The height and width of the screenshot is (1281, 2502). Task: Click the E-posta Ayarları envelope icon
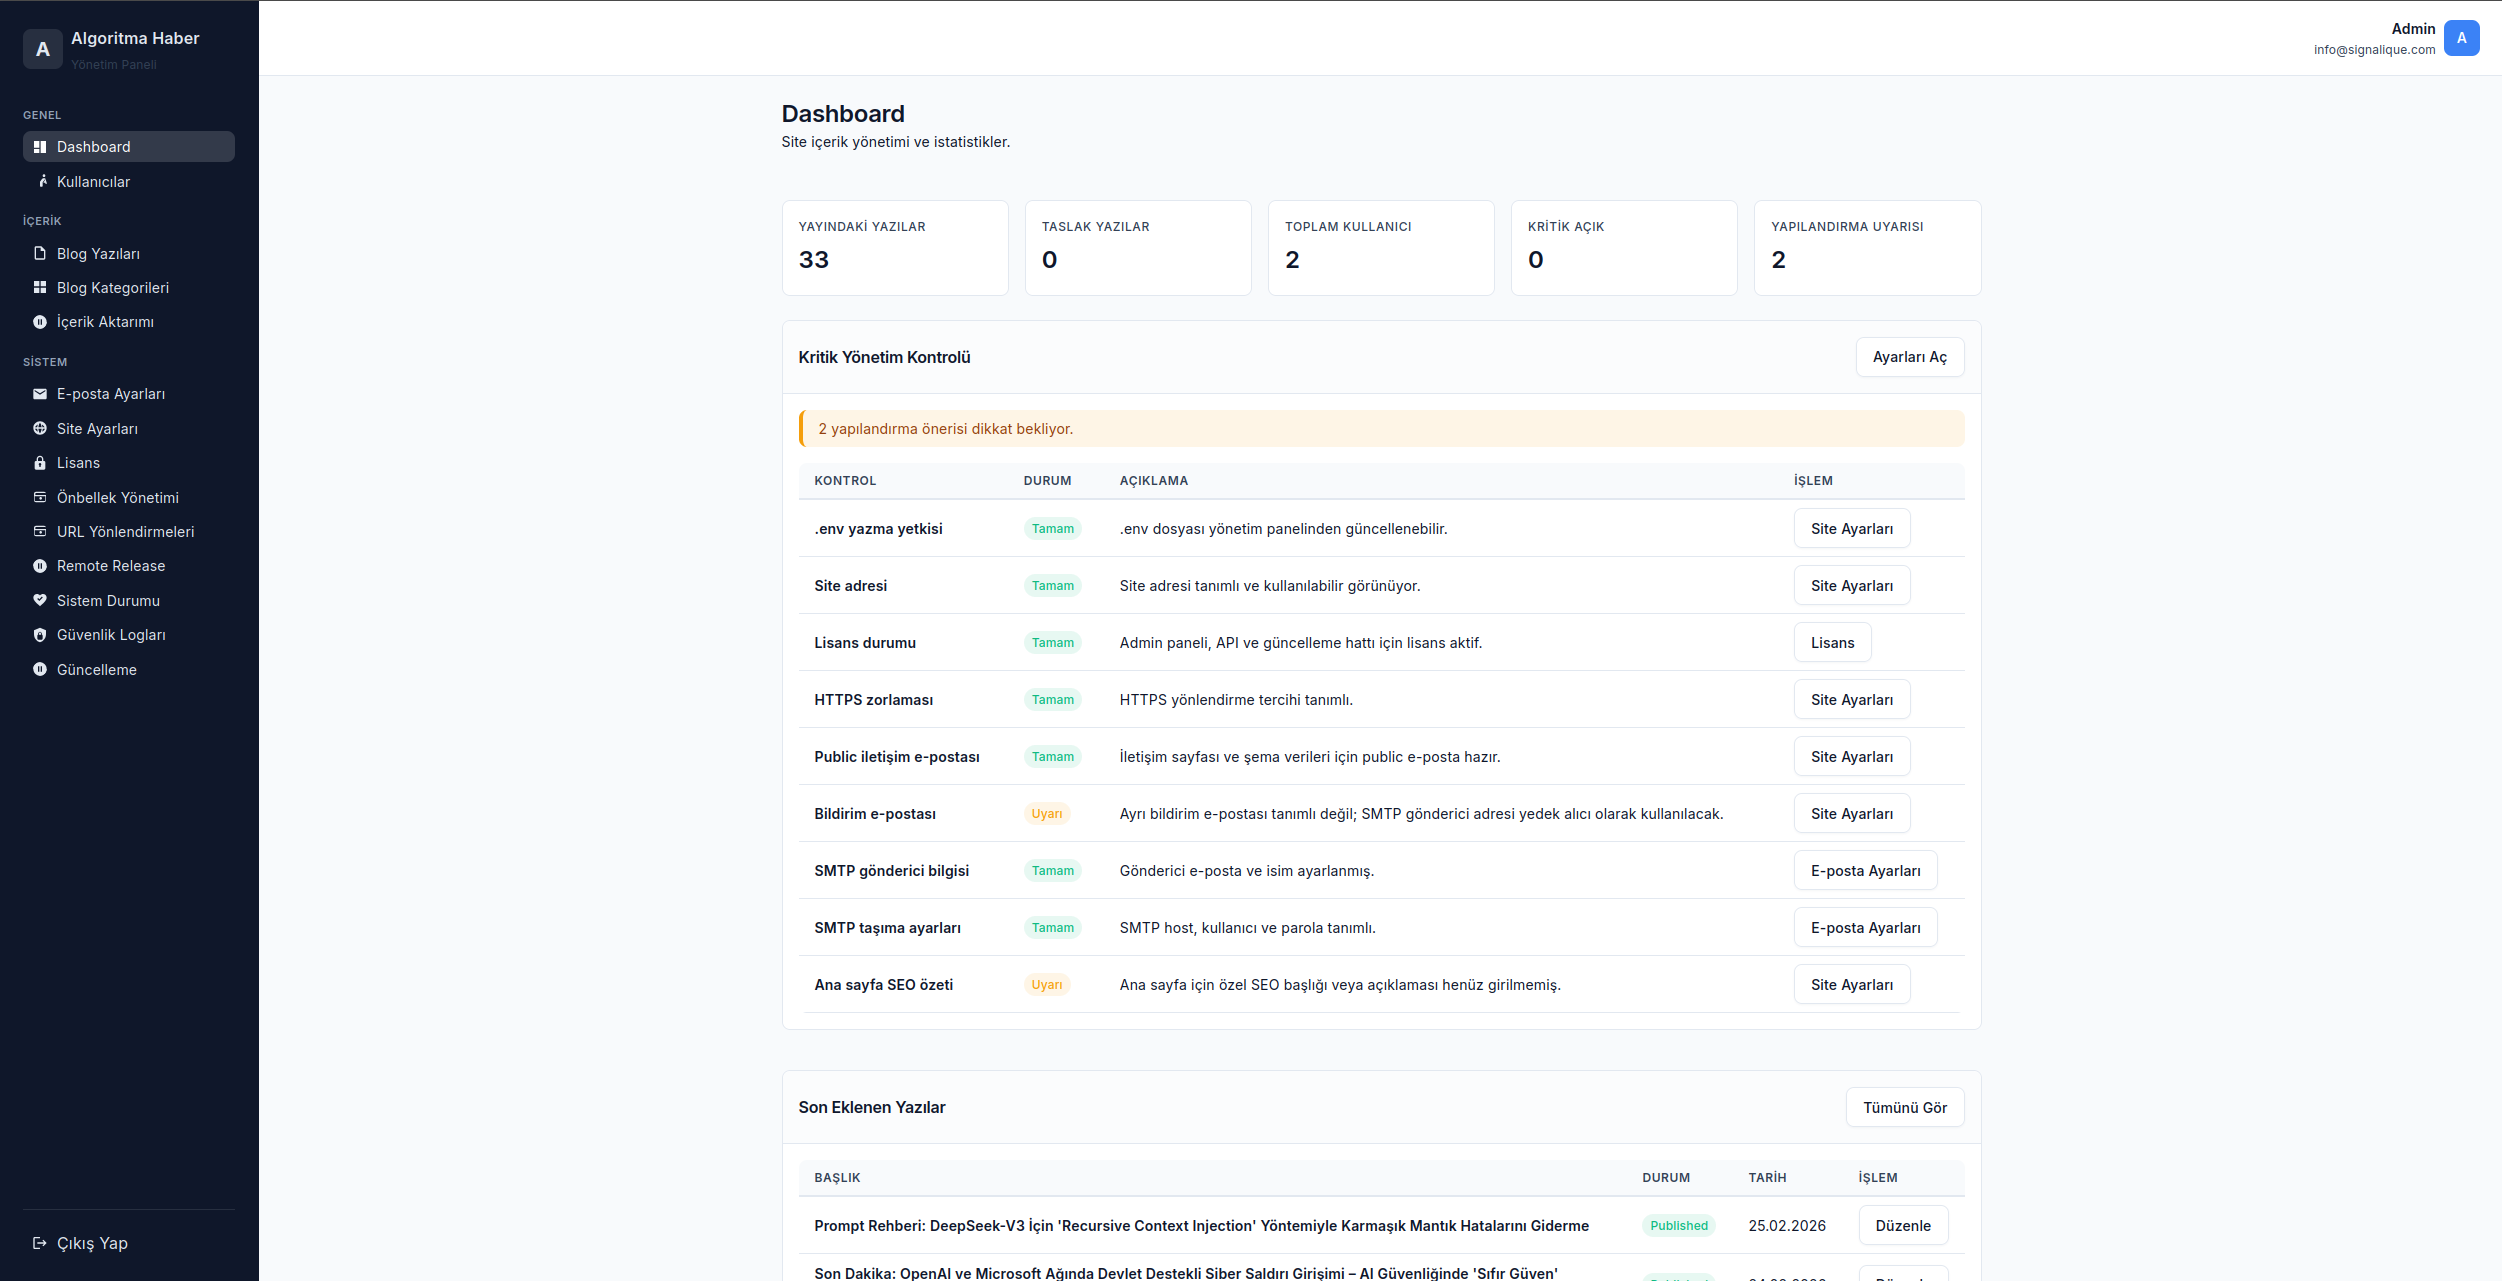[40, 394]
